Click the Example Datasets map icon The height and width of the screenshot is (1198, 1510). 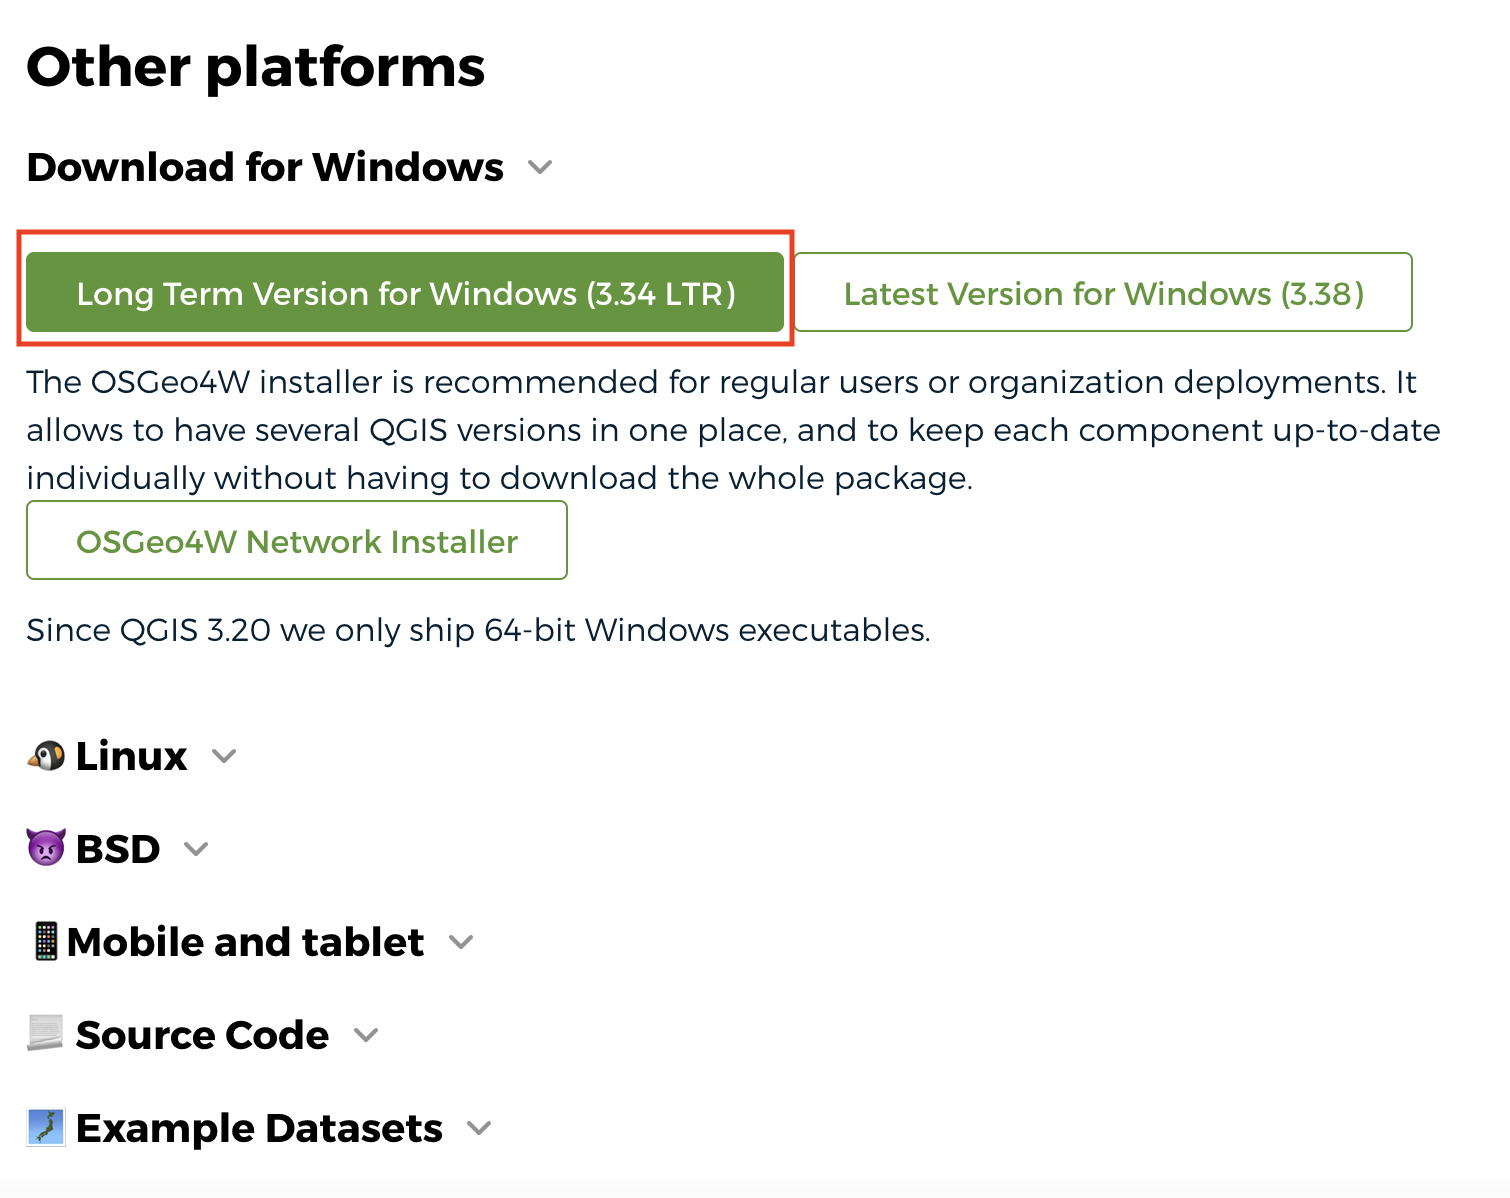pos(46,1128)
